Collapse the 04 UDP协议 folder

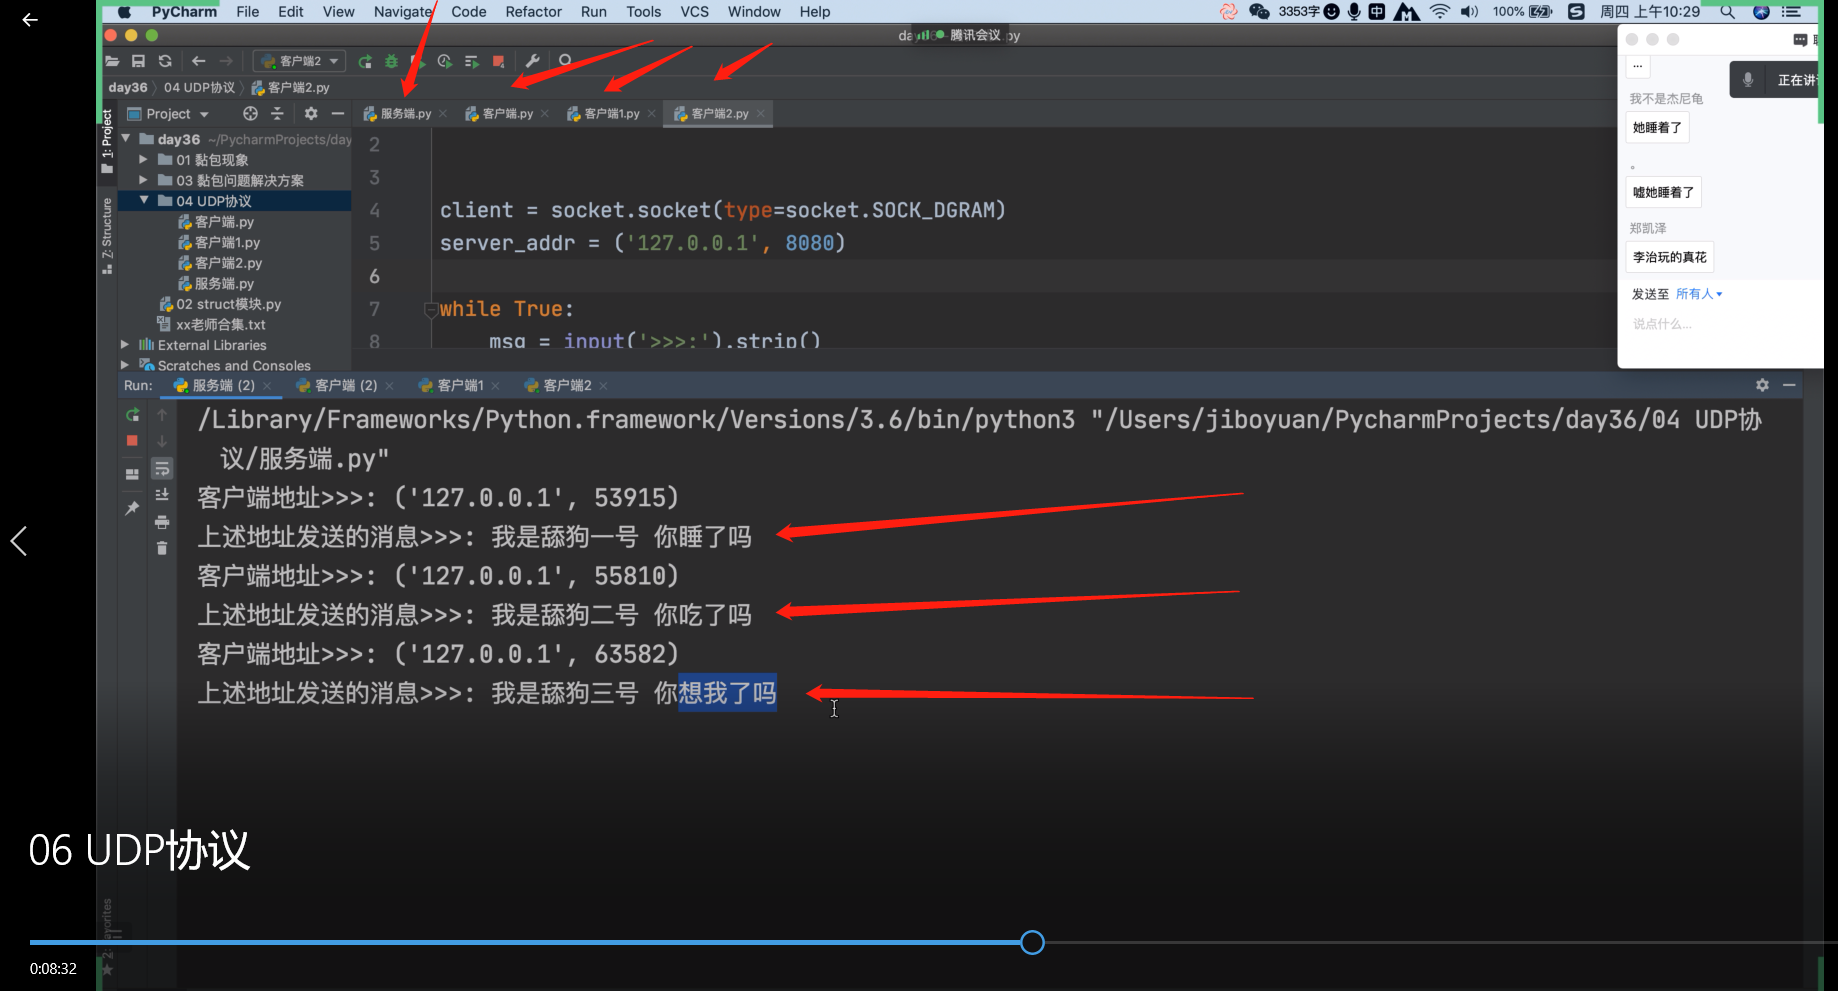point(144,201)
